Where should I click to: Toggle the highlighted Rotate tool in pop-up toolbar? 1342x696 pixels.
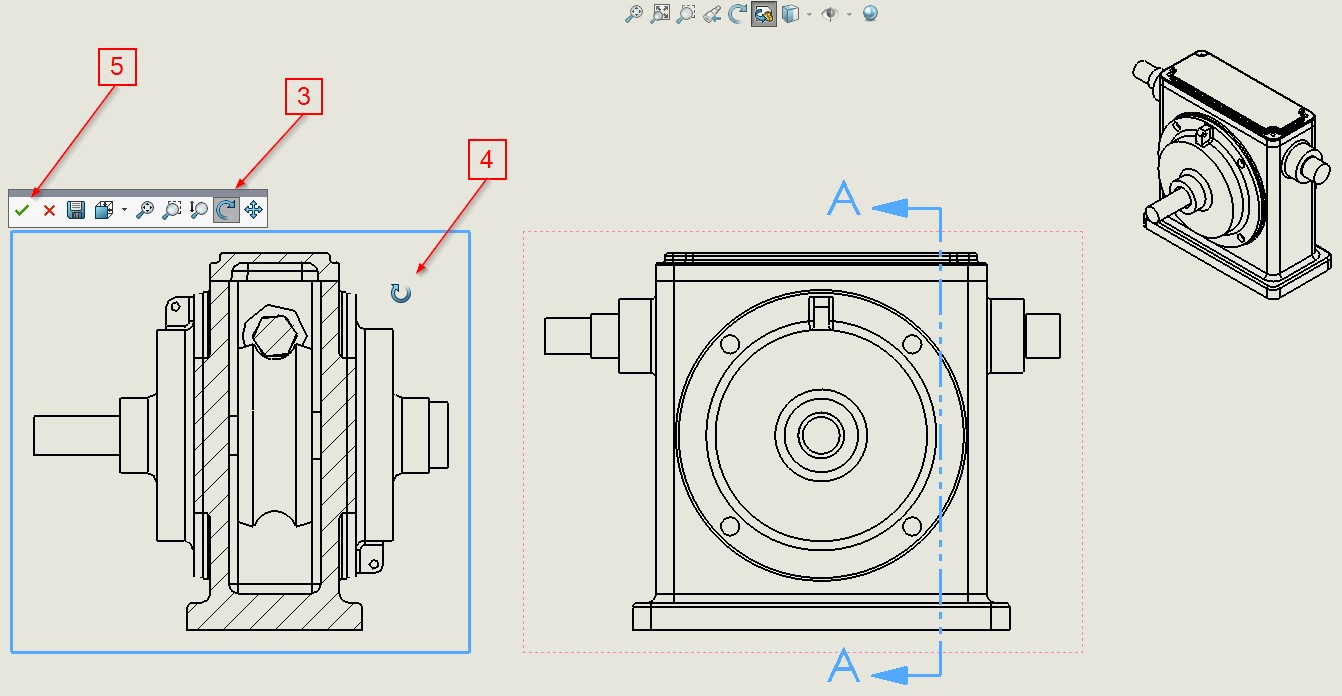[226, 210]
